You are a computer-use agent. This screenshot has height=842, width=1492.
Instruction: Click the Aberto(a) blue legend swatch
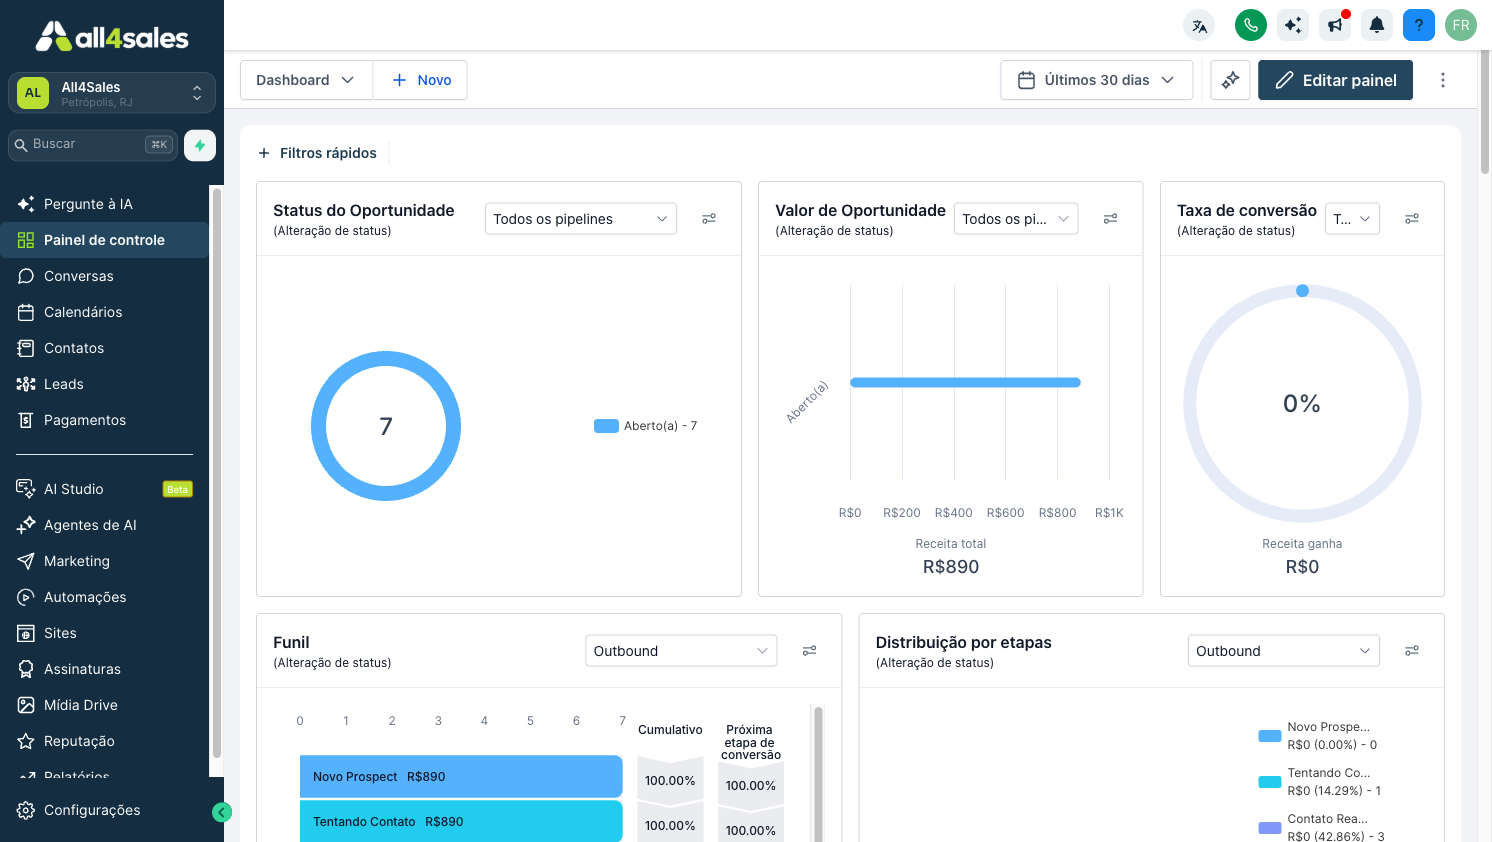tap(606, 426)
